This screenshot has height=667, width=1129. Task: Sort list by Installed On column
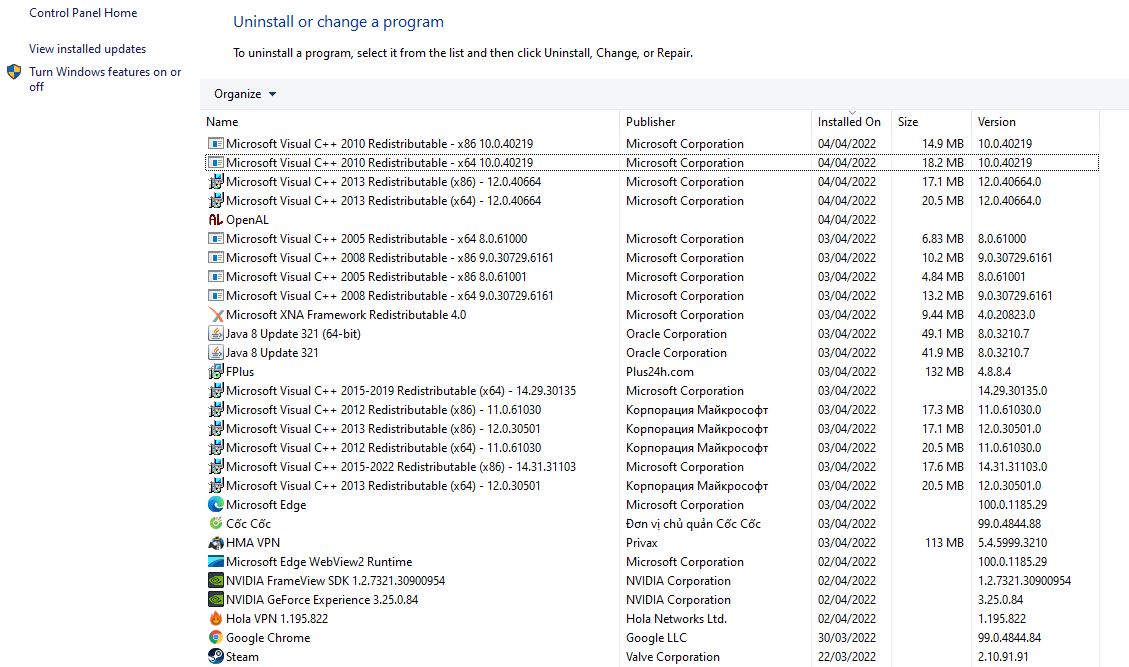coord(849,122)
